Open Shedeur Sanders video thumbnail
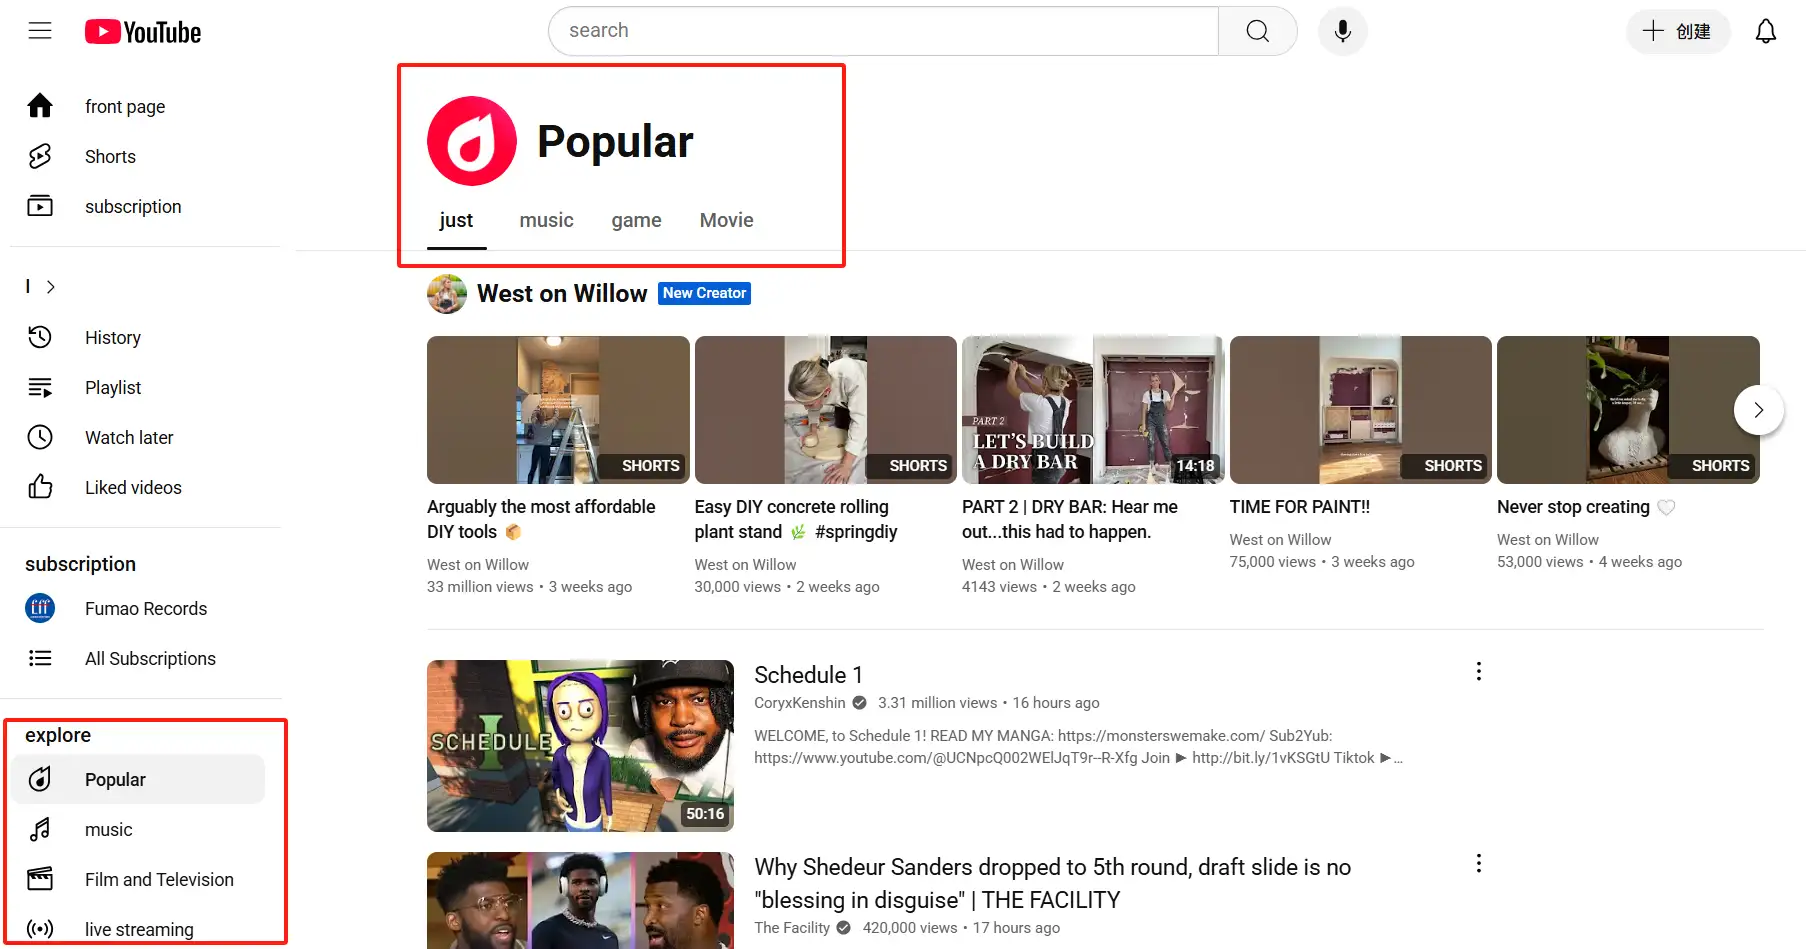The height and width of the screenshot is (949, 1806). 580,900
